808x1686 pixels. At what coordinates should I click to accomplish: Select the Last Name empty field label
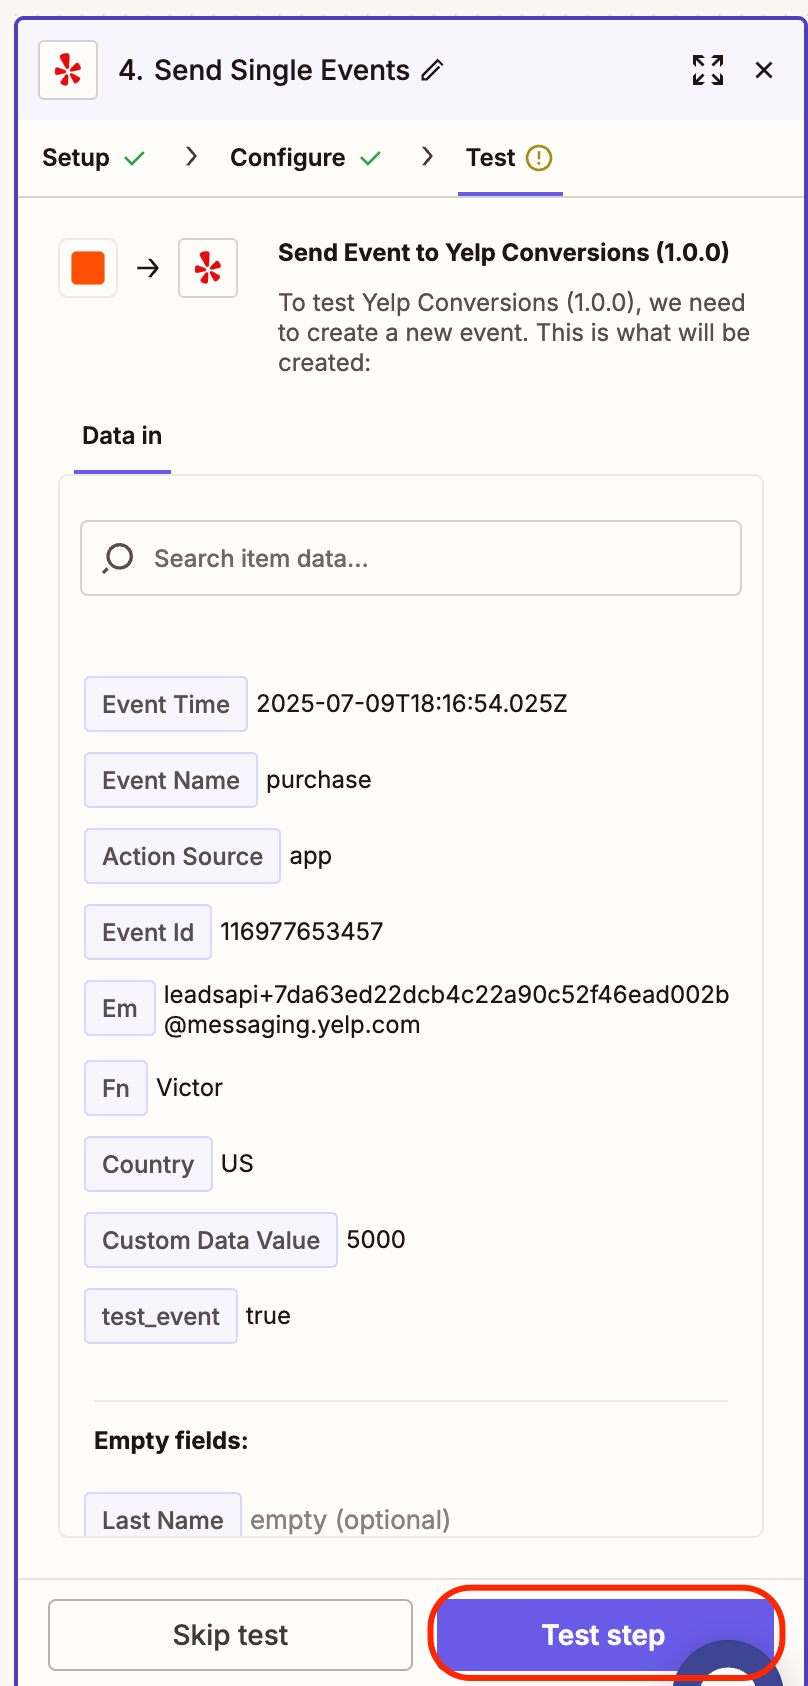(163, 1516)
